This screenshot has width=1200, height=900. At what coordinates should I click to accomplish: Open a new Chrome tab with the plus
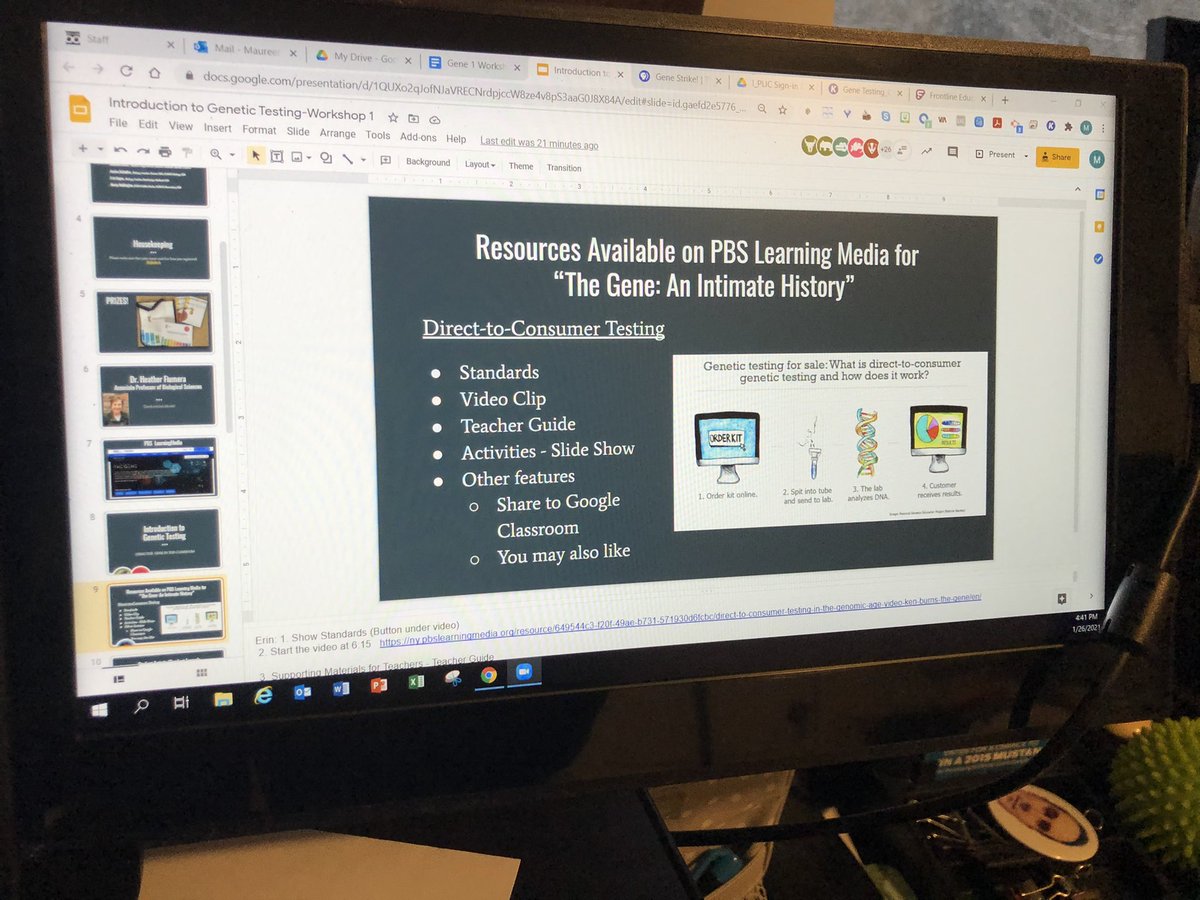(1005, 99)
